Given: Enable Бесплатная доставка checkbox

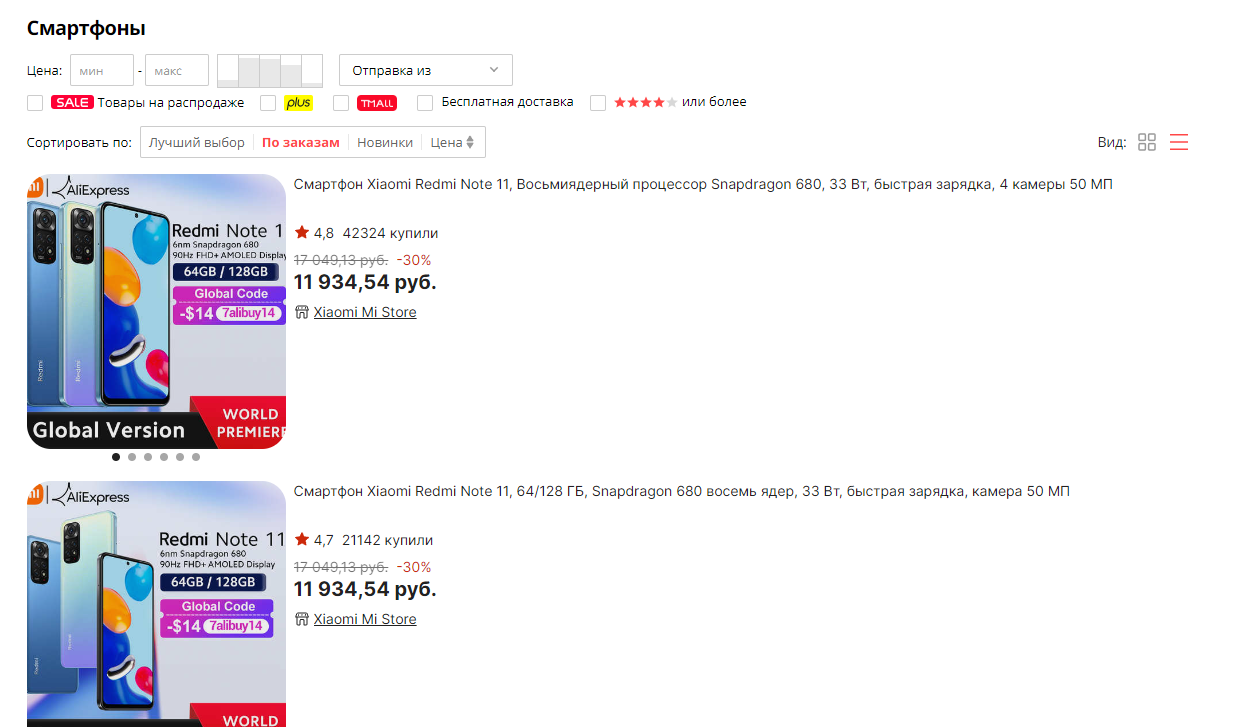Looking at the screenshot, I should click(x=425, y=103).
